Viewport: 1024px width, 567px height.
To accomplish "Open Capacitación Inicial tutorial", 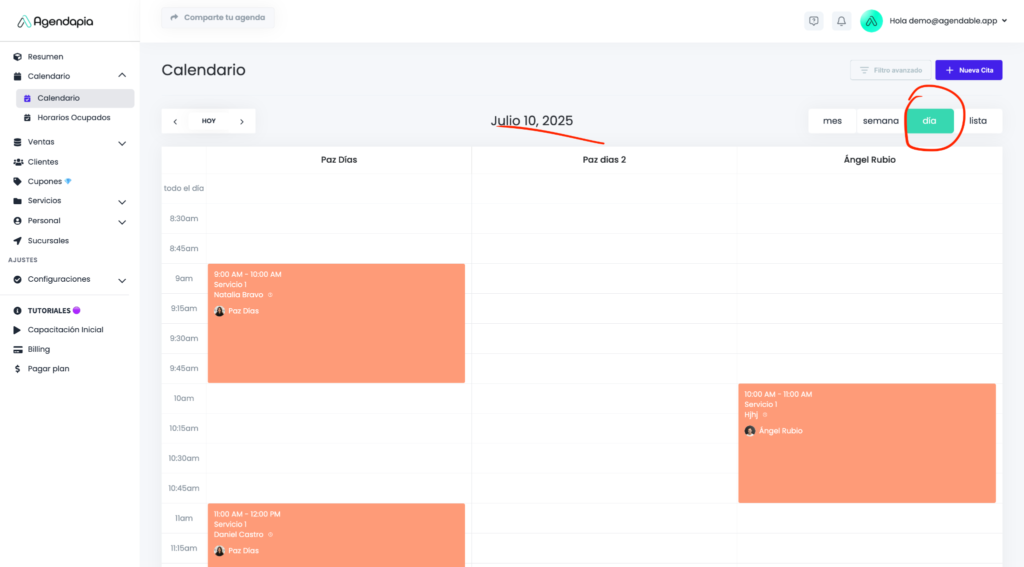I will (x=65, y=330).
